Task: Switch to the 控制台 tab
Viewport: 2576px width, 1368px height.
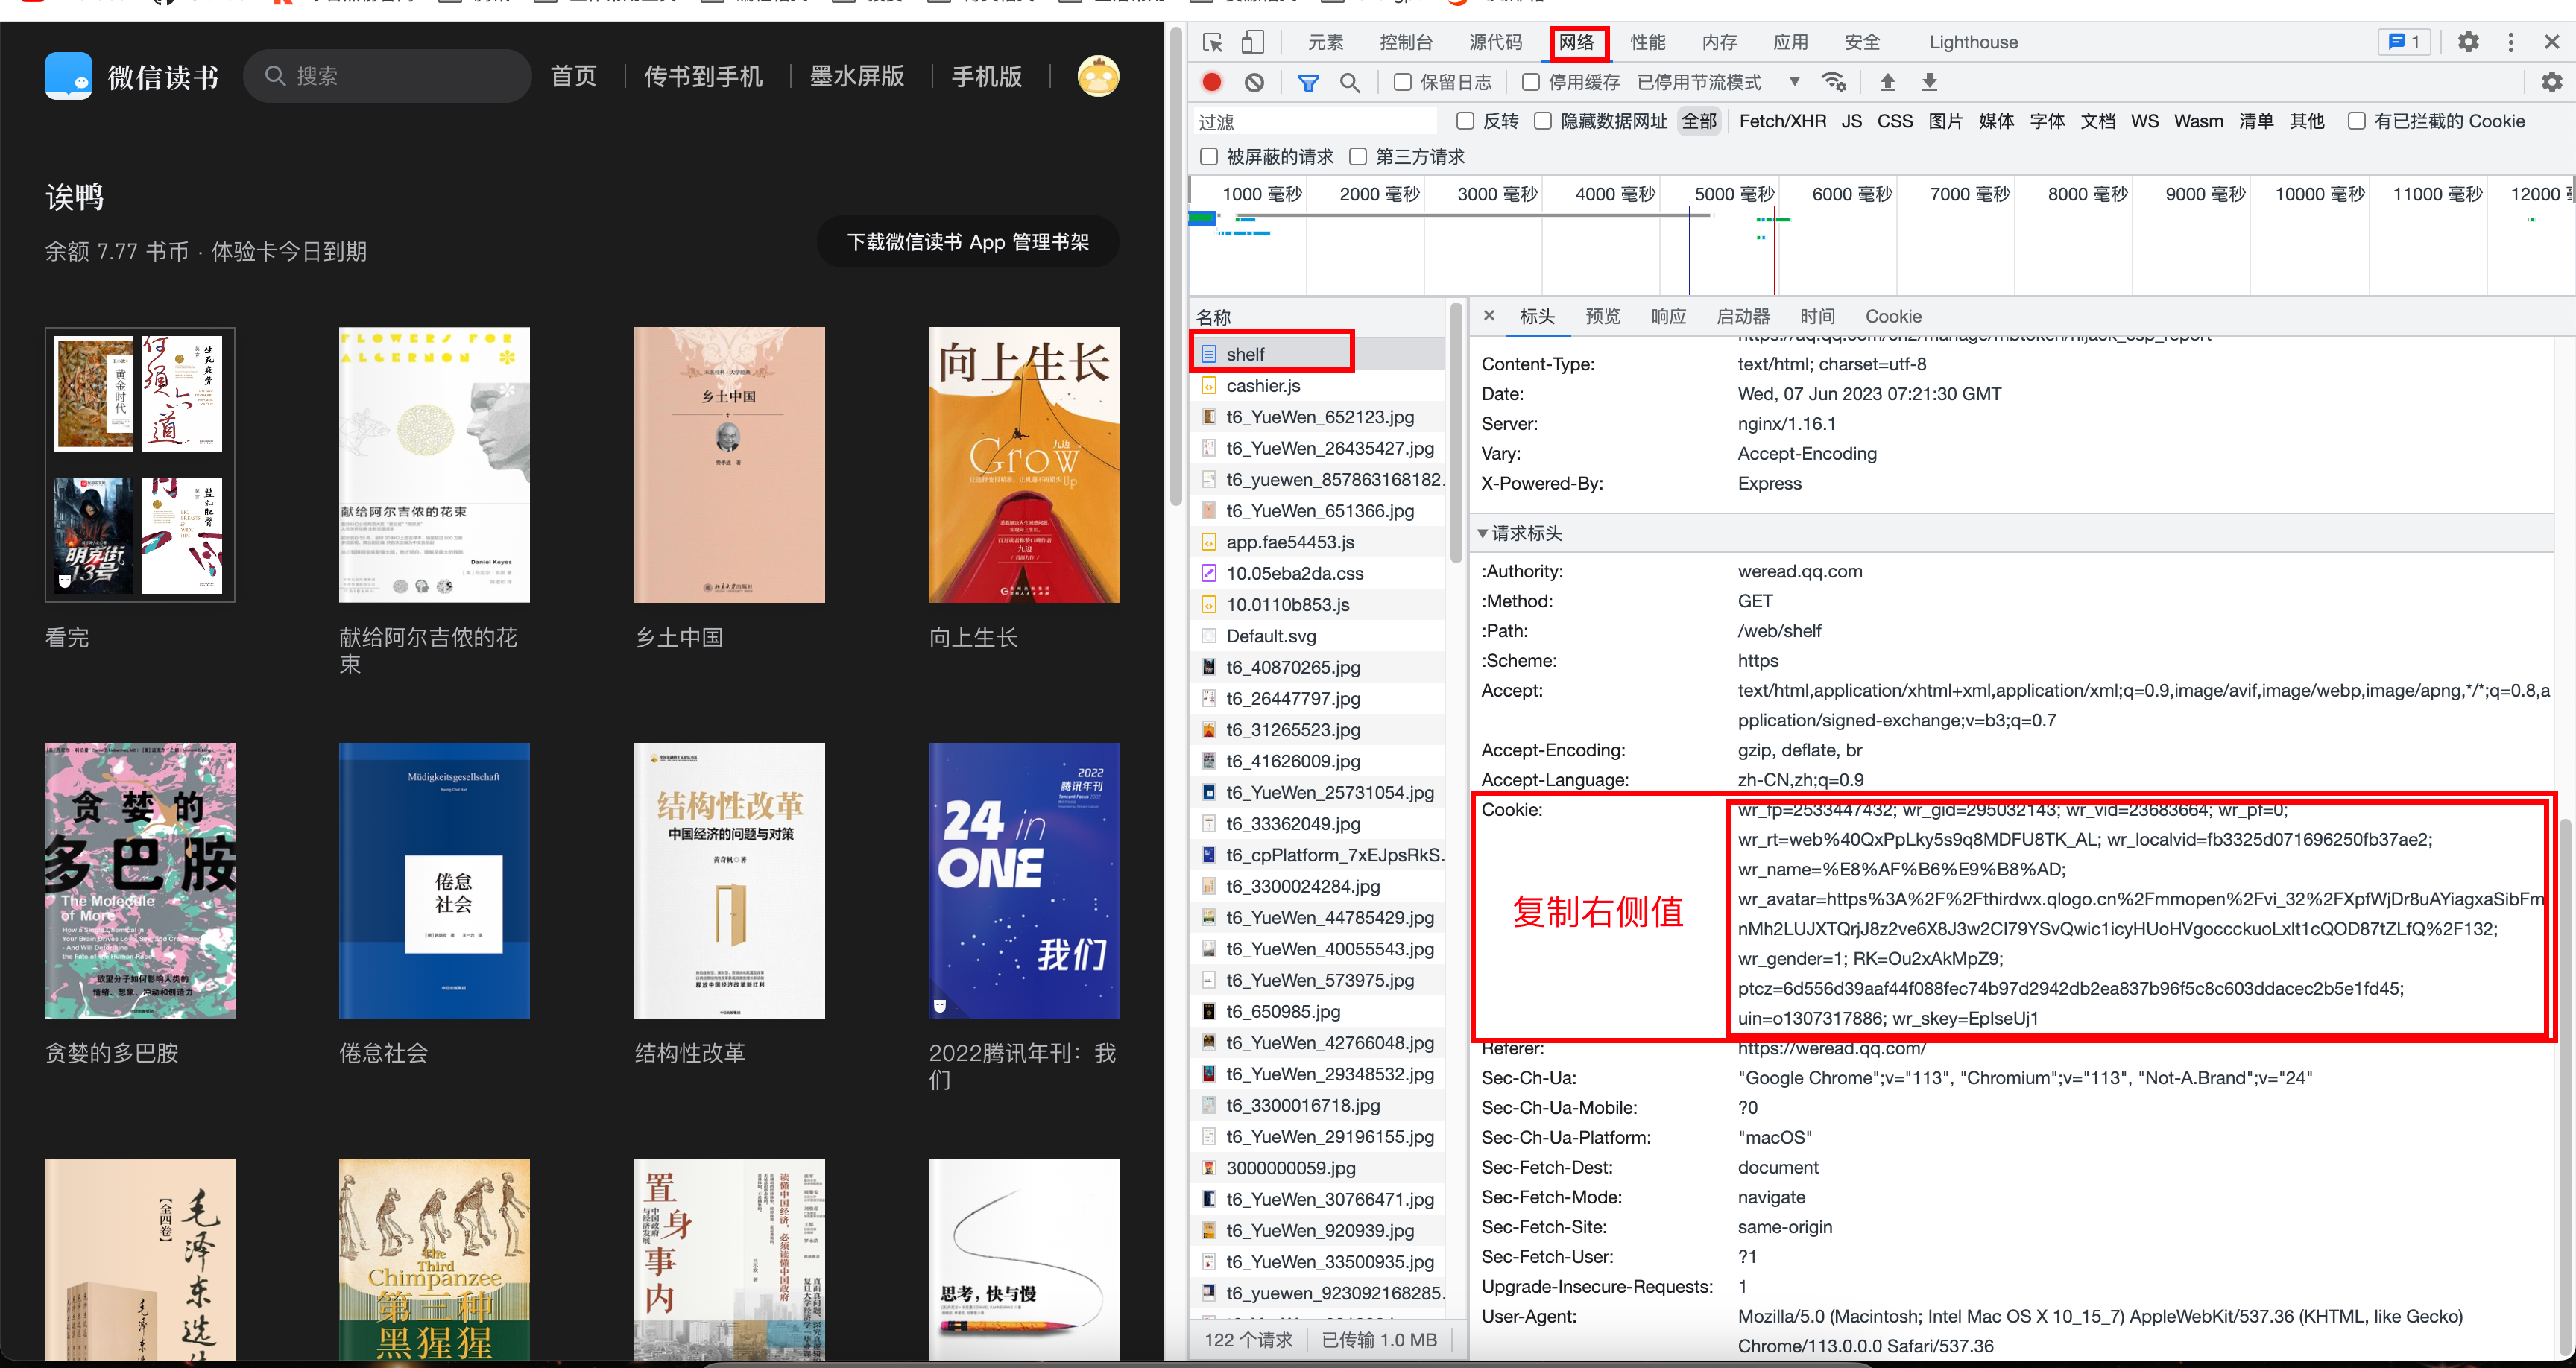Action: pos(1405,42)
